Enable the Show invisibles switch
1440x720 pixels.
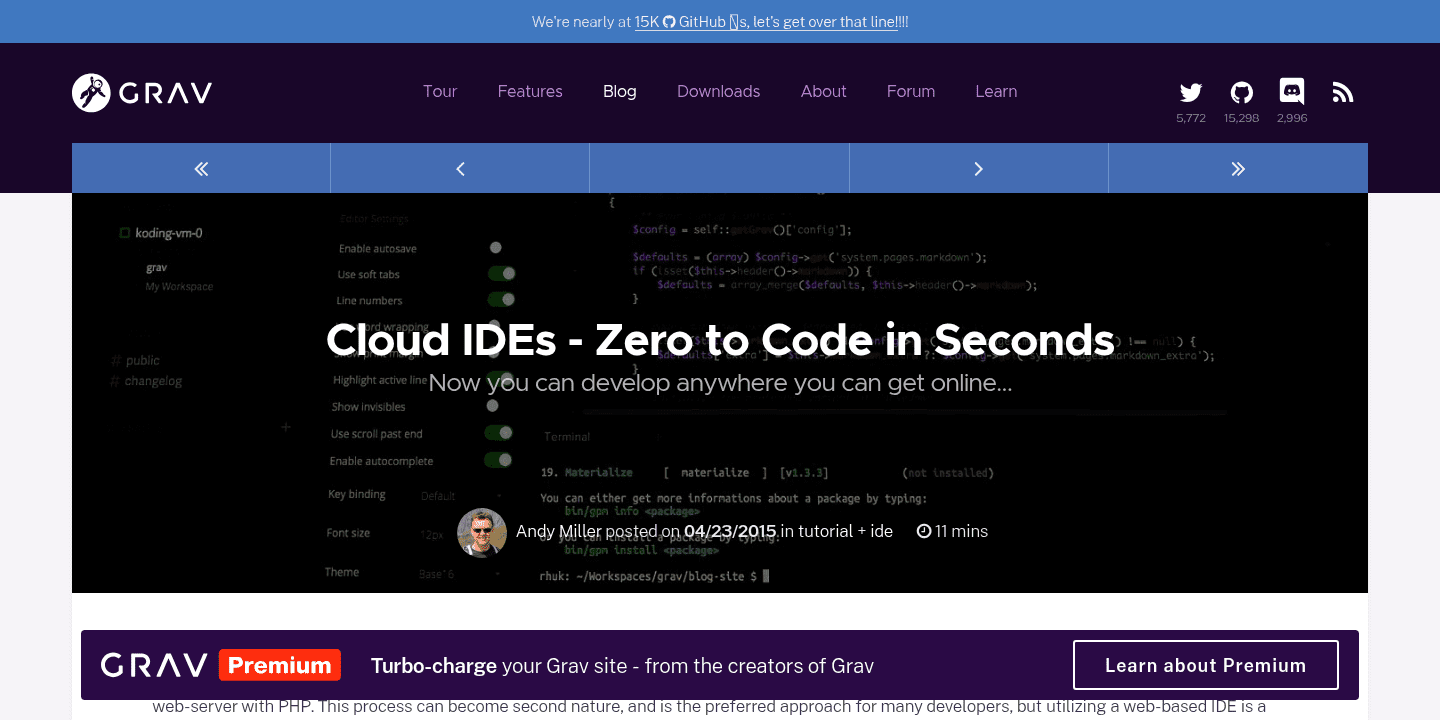[x=492, y=406]
